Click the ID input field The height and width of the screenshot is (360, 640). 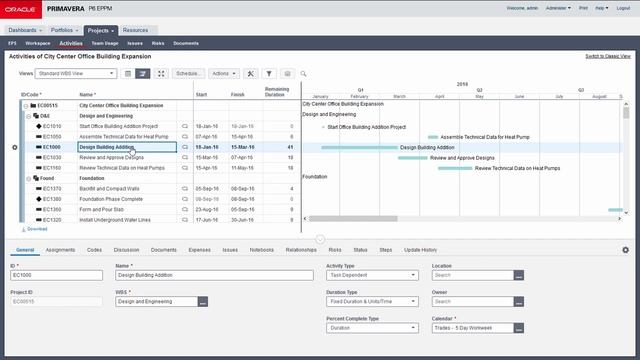click(56, 276)
